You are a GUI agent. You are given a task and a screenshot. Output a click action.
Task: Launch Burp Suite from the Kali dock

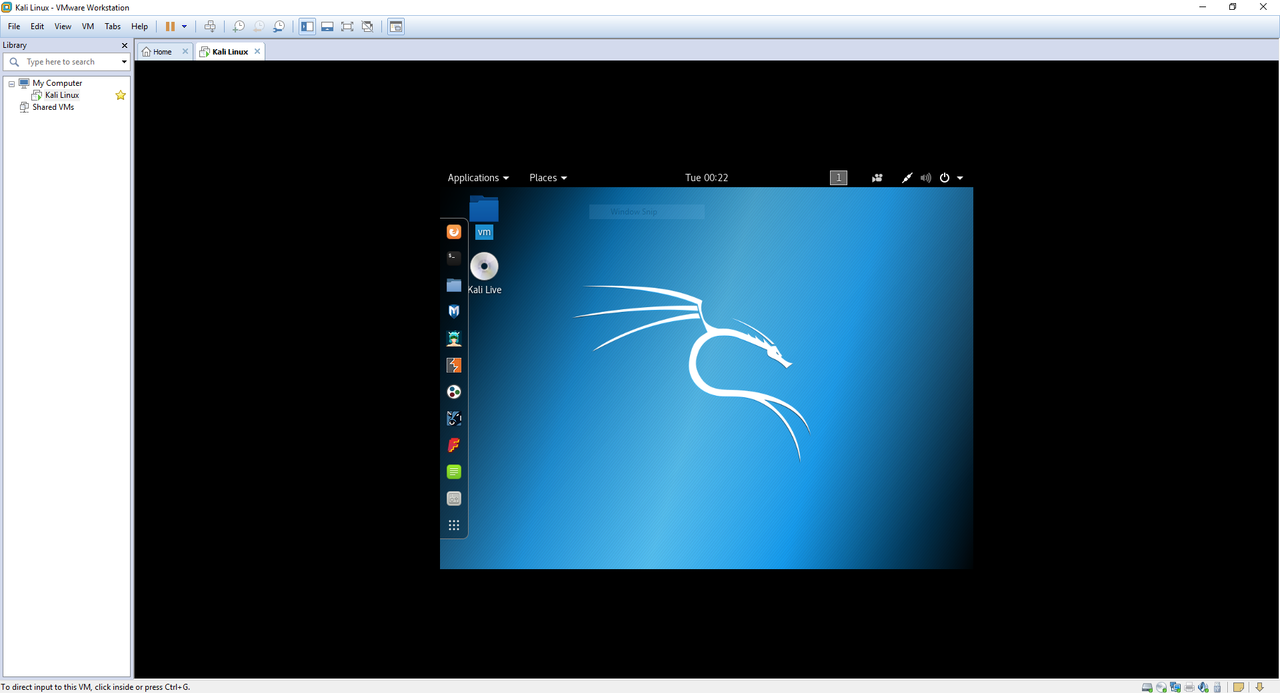[454, 365]
